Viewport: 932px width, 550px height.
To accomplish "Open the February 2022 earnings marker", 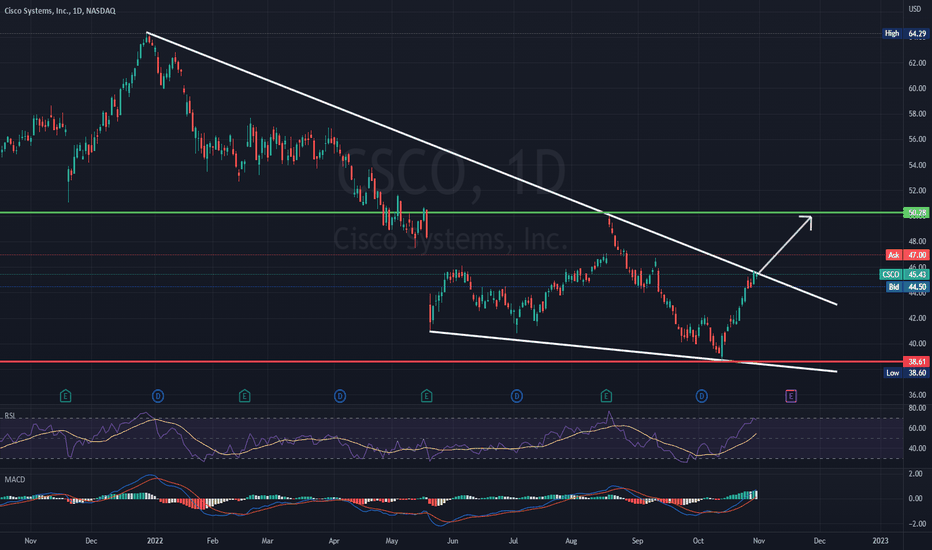I will pos(244,395).
